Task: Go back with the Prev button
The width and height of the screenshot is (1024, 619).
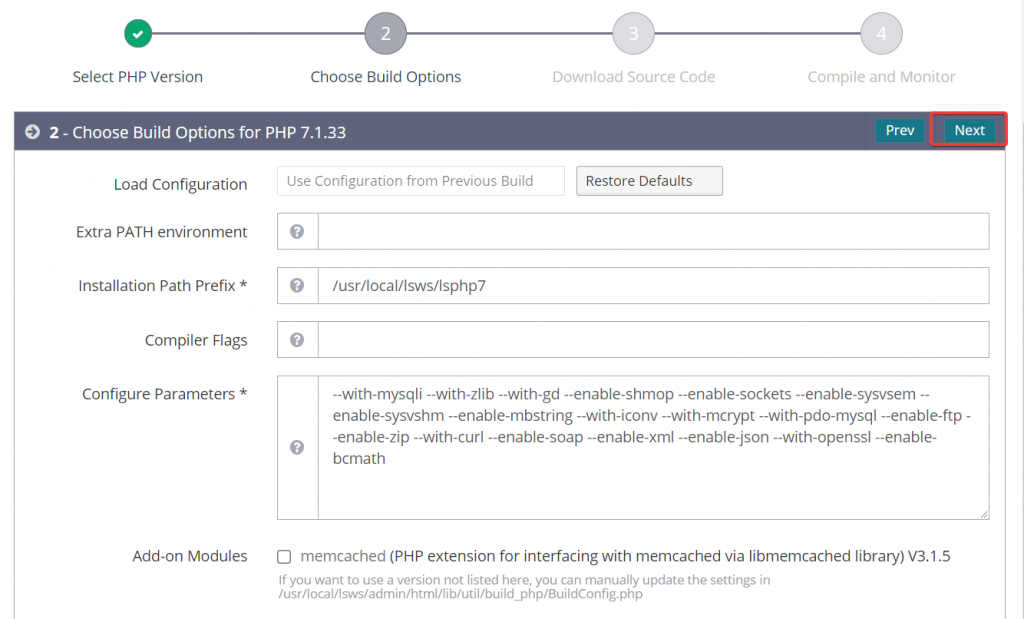Action: [899, 130]
